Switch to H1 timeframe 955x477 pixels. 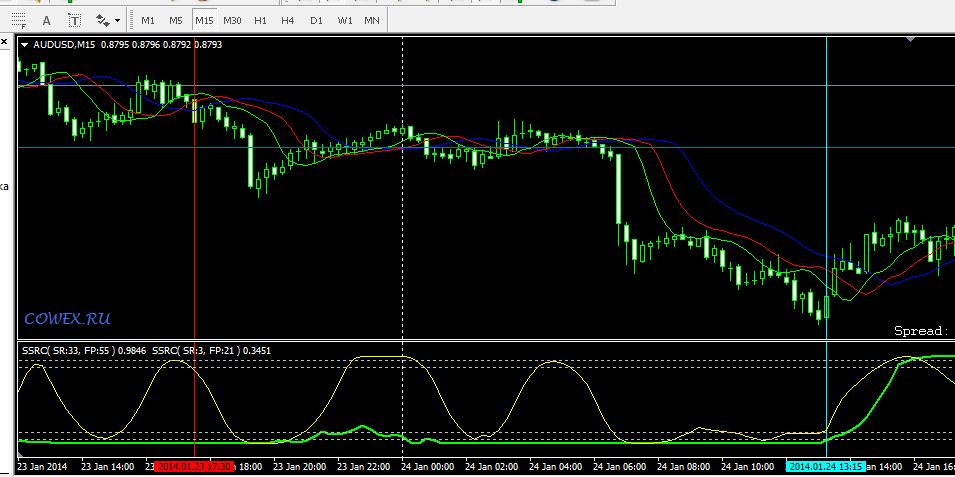click(260, 20)
